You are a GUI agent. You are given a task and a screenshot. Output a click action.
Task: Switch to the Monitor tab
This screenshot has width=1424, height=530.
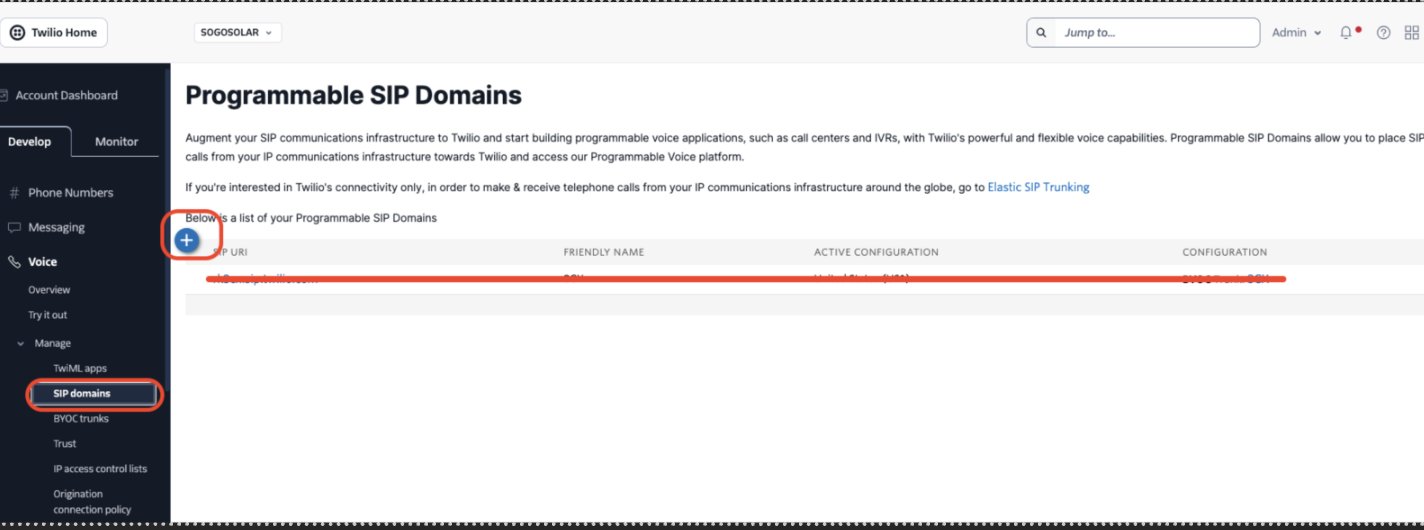116,141
